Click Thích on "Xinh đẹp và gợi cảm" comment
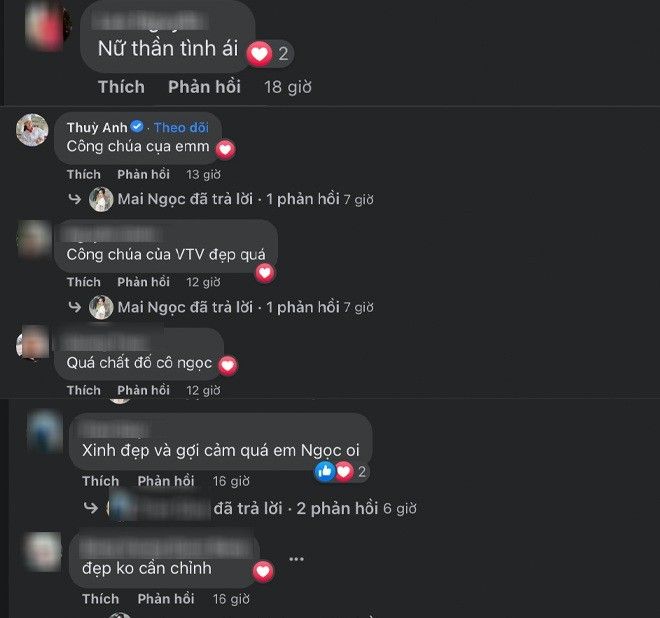This screenshot has width=660, height=618. point(101,481)
